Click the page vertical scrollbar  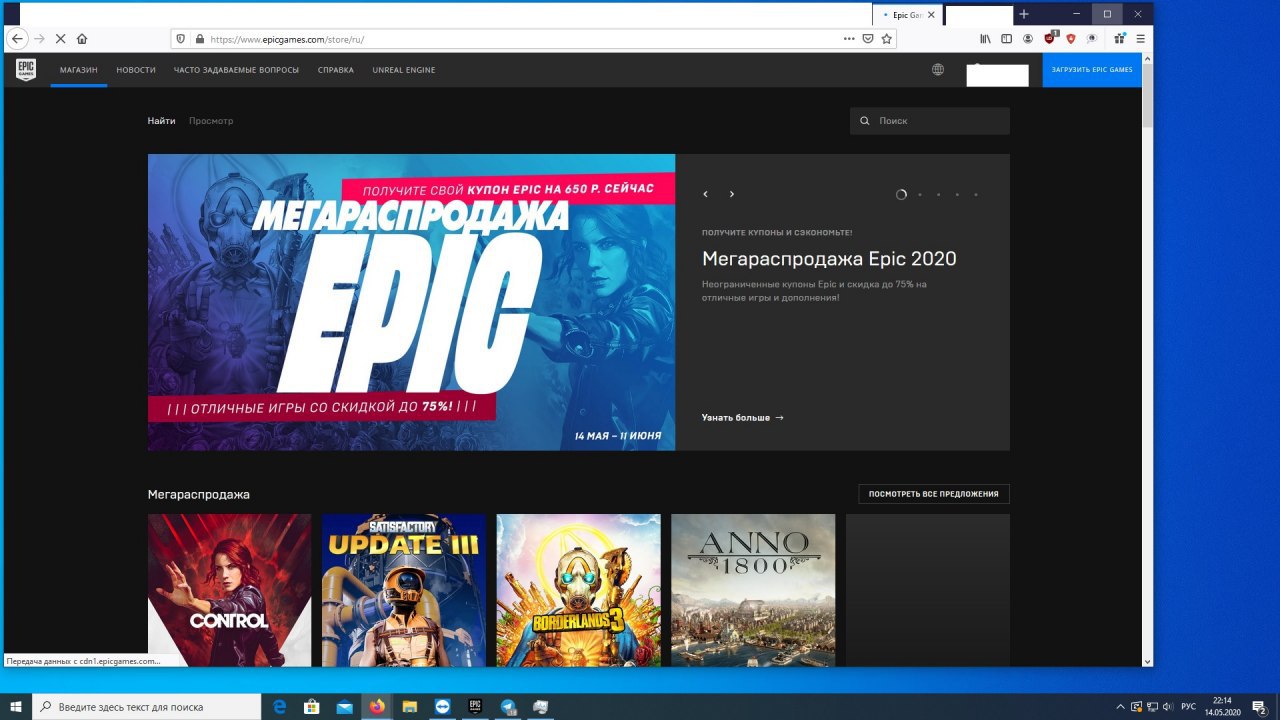(1147, 360)
